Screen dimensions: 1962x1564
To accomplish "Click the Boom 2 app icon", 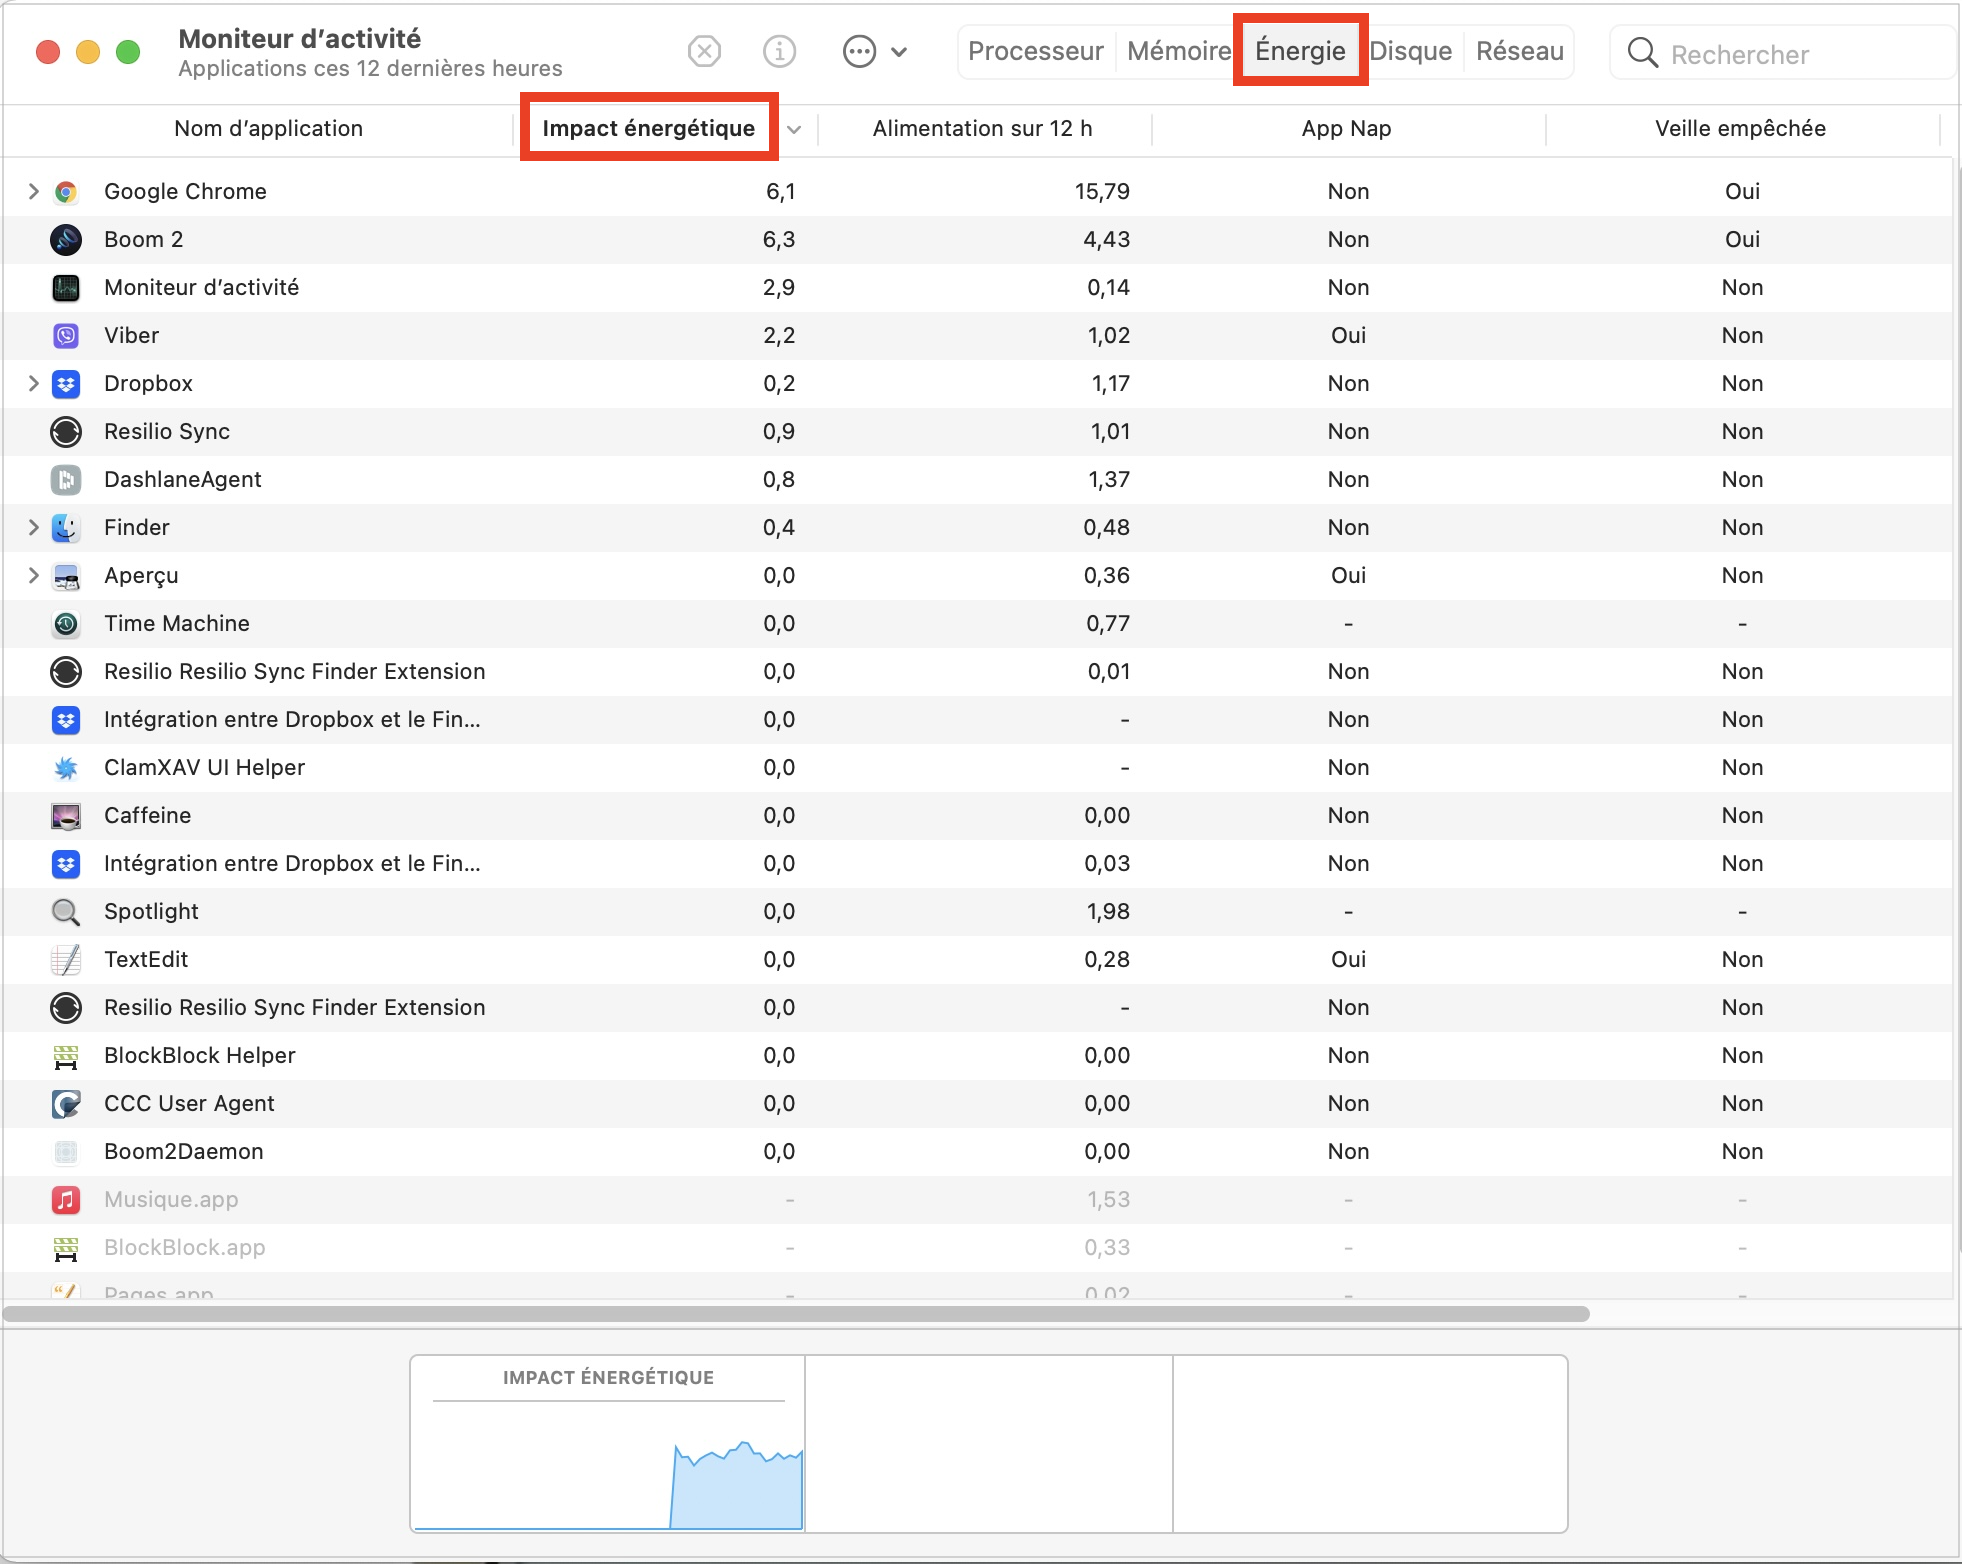I will (x=66, y=240).
